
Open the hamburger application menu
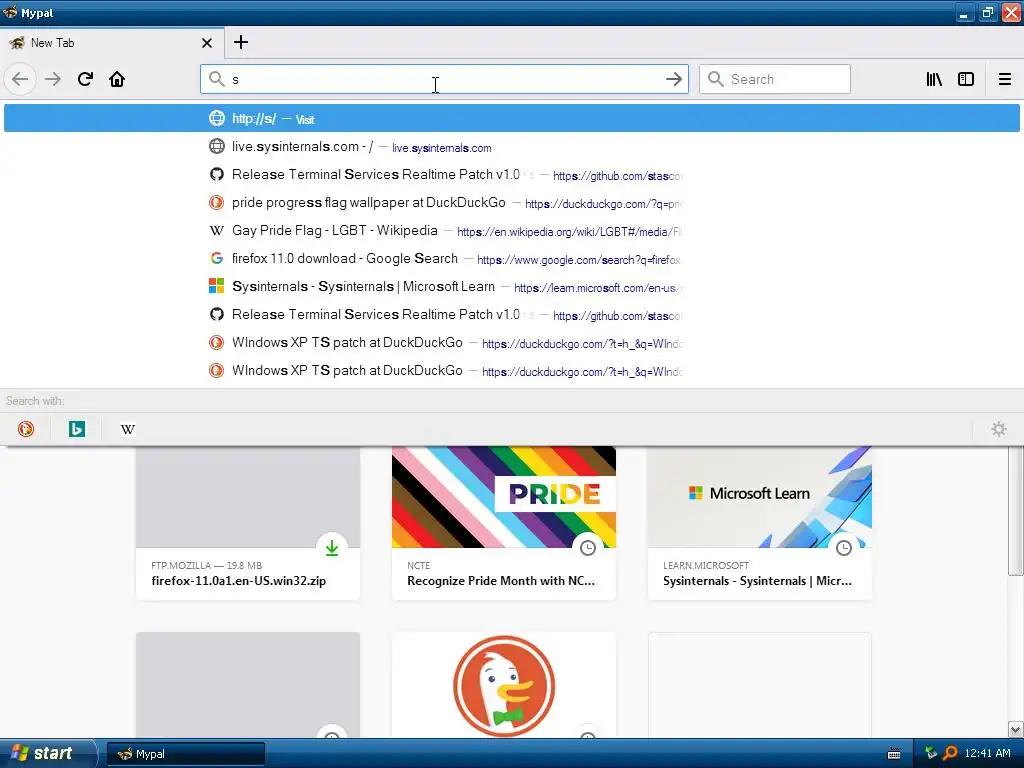(x=1004, y=79)
